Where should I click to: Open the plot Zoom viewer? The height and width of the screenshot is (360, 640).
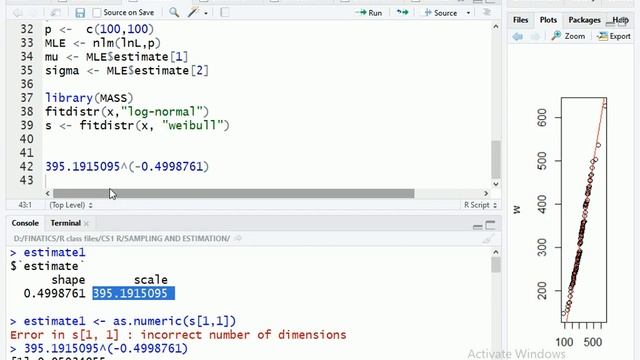coord(568,36)
